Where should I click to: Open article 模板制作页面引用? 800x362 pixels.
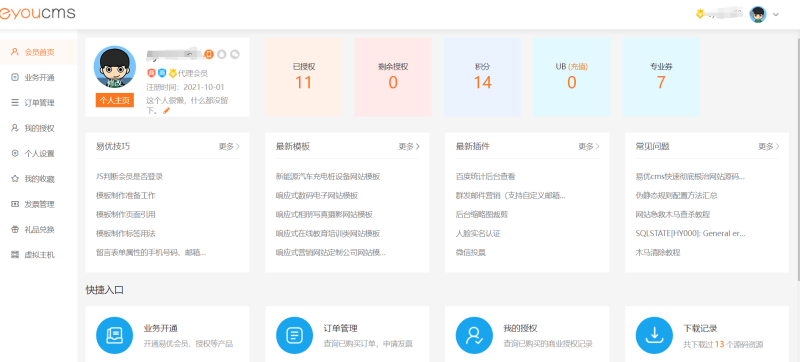(126, 214)
